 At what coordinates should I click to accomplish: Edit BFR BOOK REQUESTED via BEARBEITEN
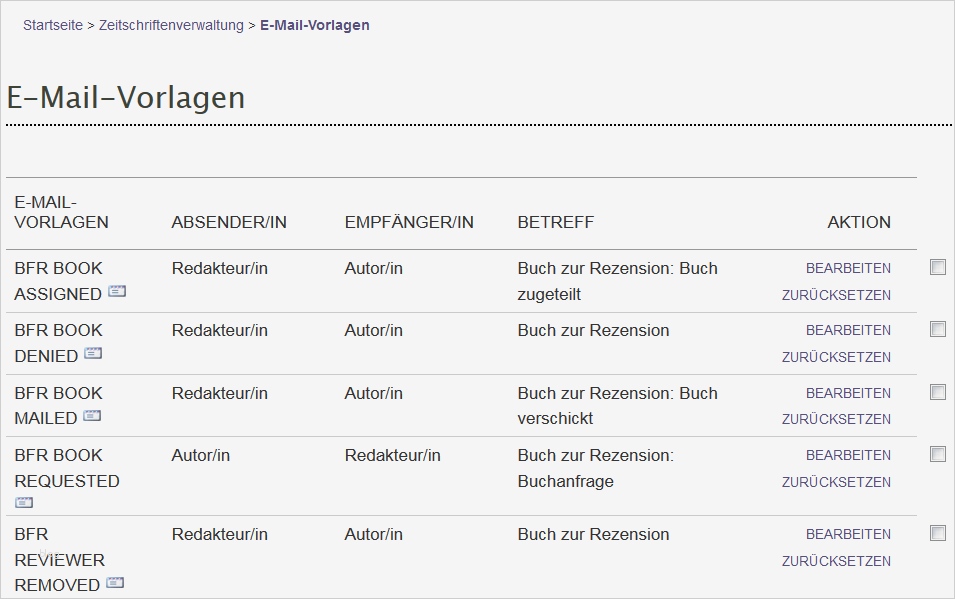(847, 455)
